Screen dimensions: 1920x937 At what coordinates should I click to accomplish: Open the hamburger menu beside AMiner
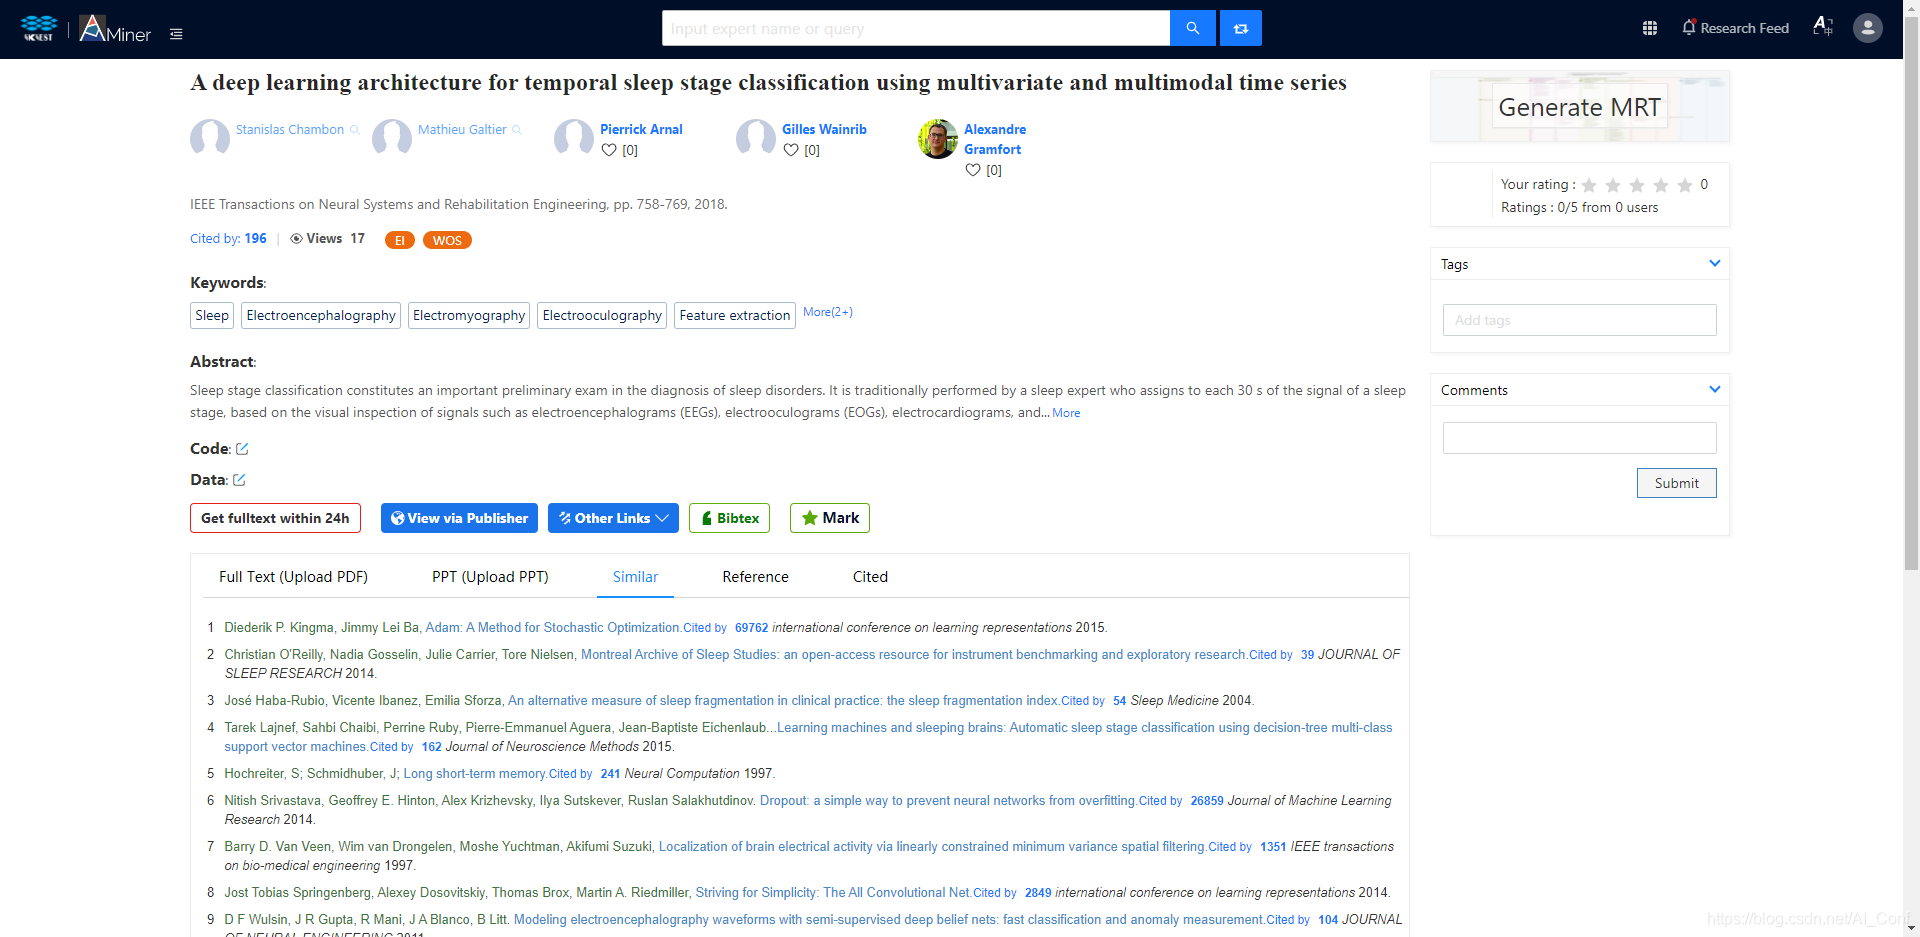click(x=176, y=34)
